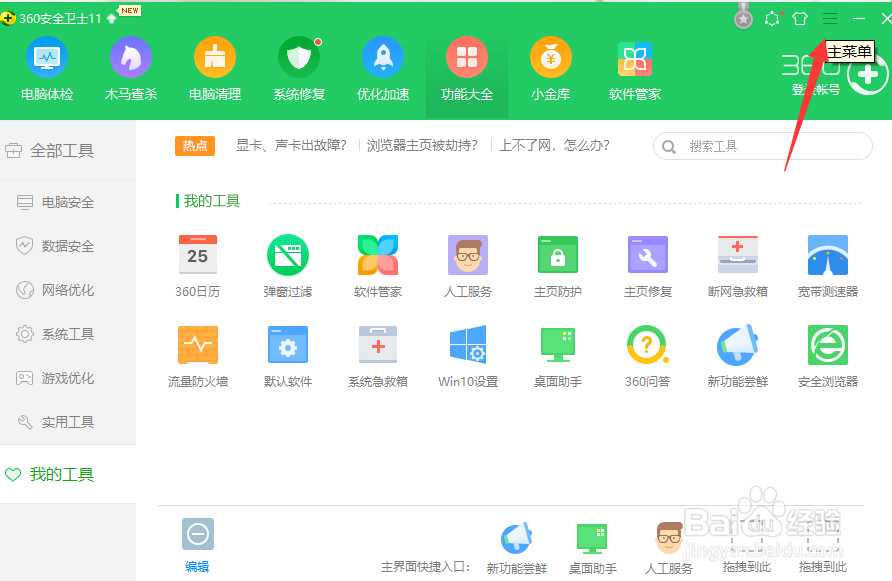Launch 主页修复 wrench tool
The image size is (892, 581).
(x=647, y=266)
